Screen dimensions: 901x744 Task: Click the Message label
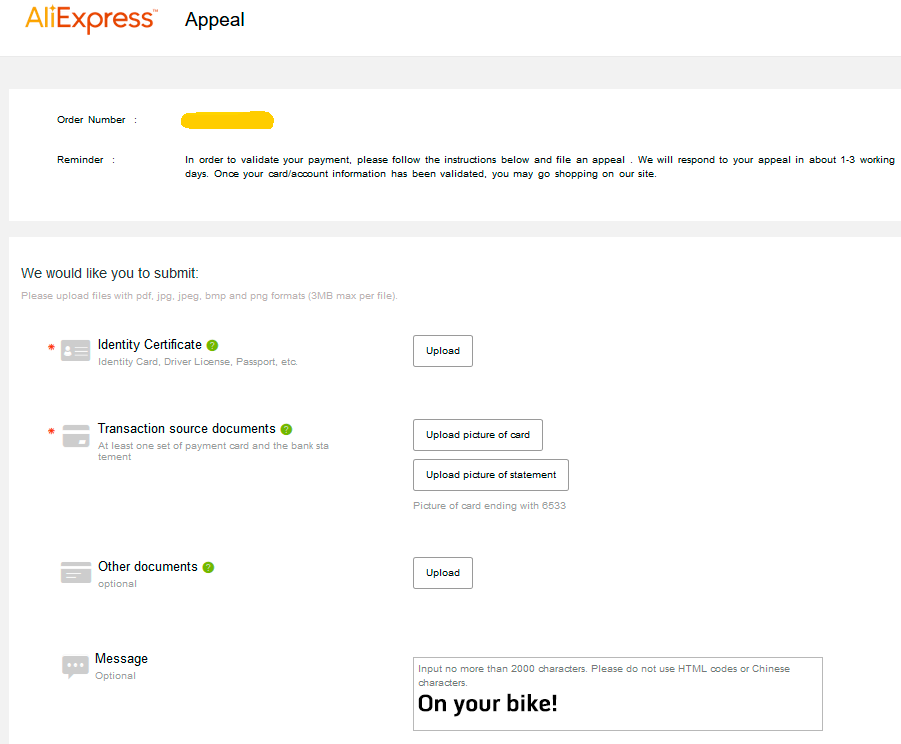tap(121, 658)
